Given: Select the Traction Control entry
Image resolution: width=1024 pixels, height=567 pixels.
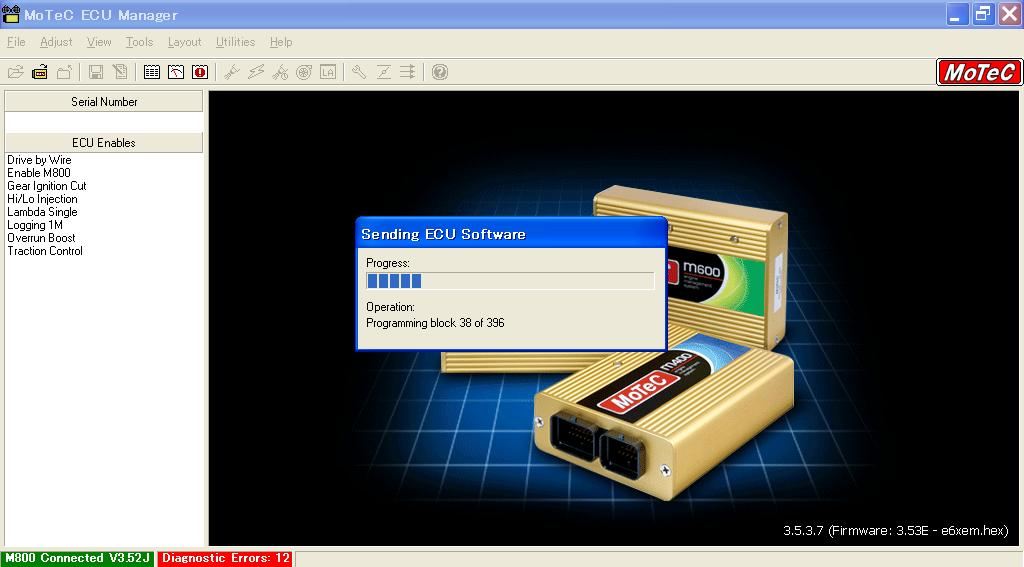Looking at the screenshot, I should pos(45,251).
